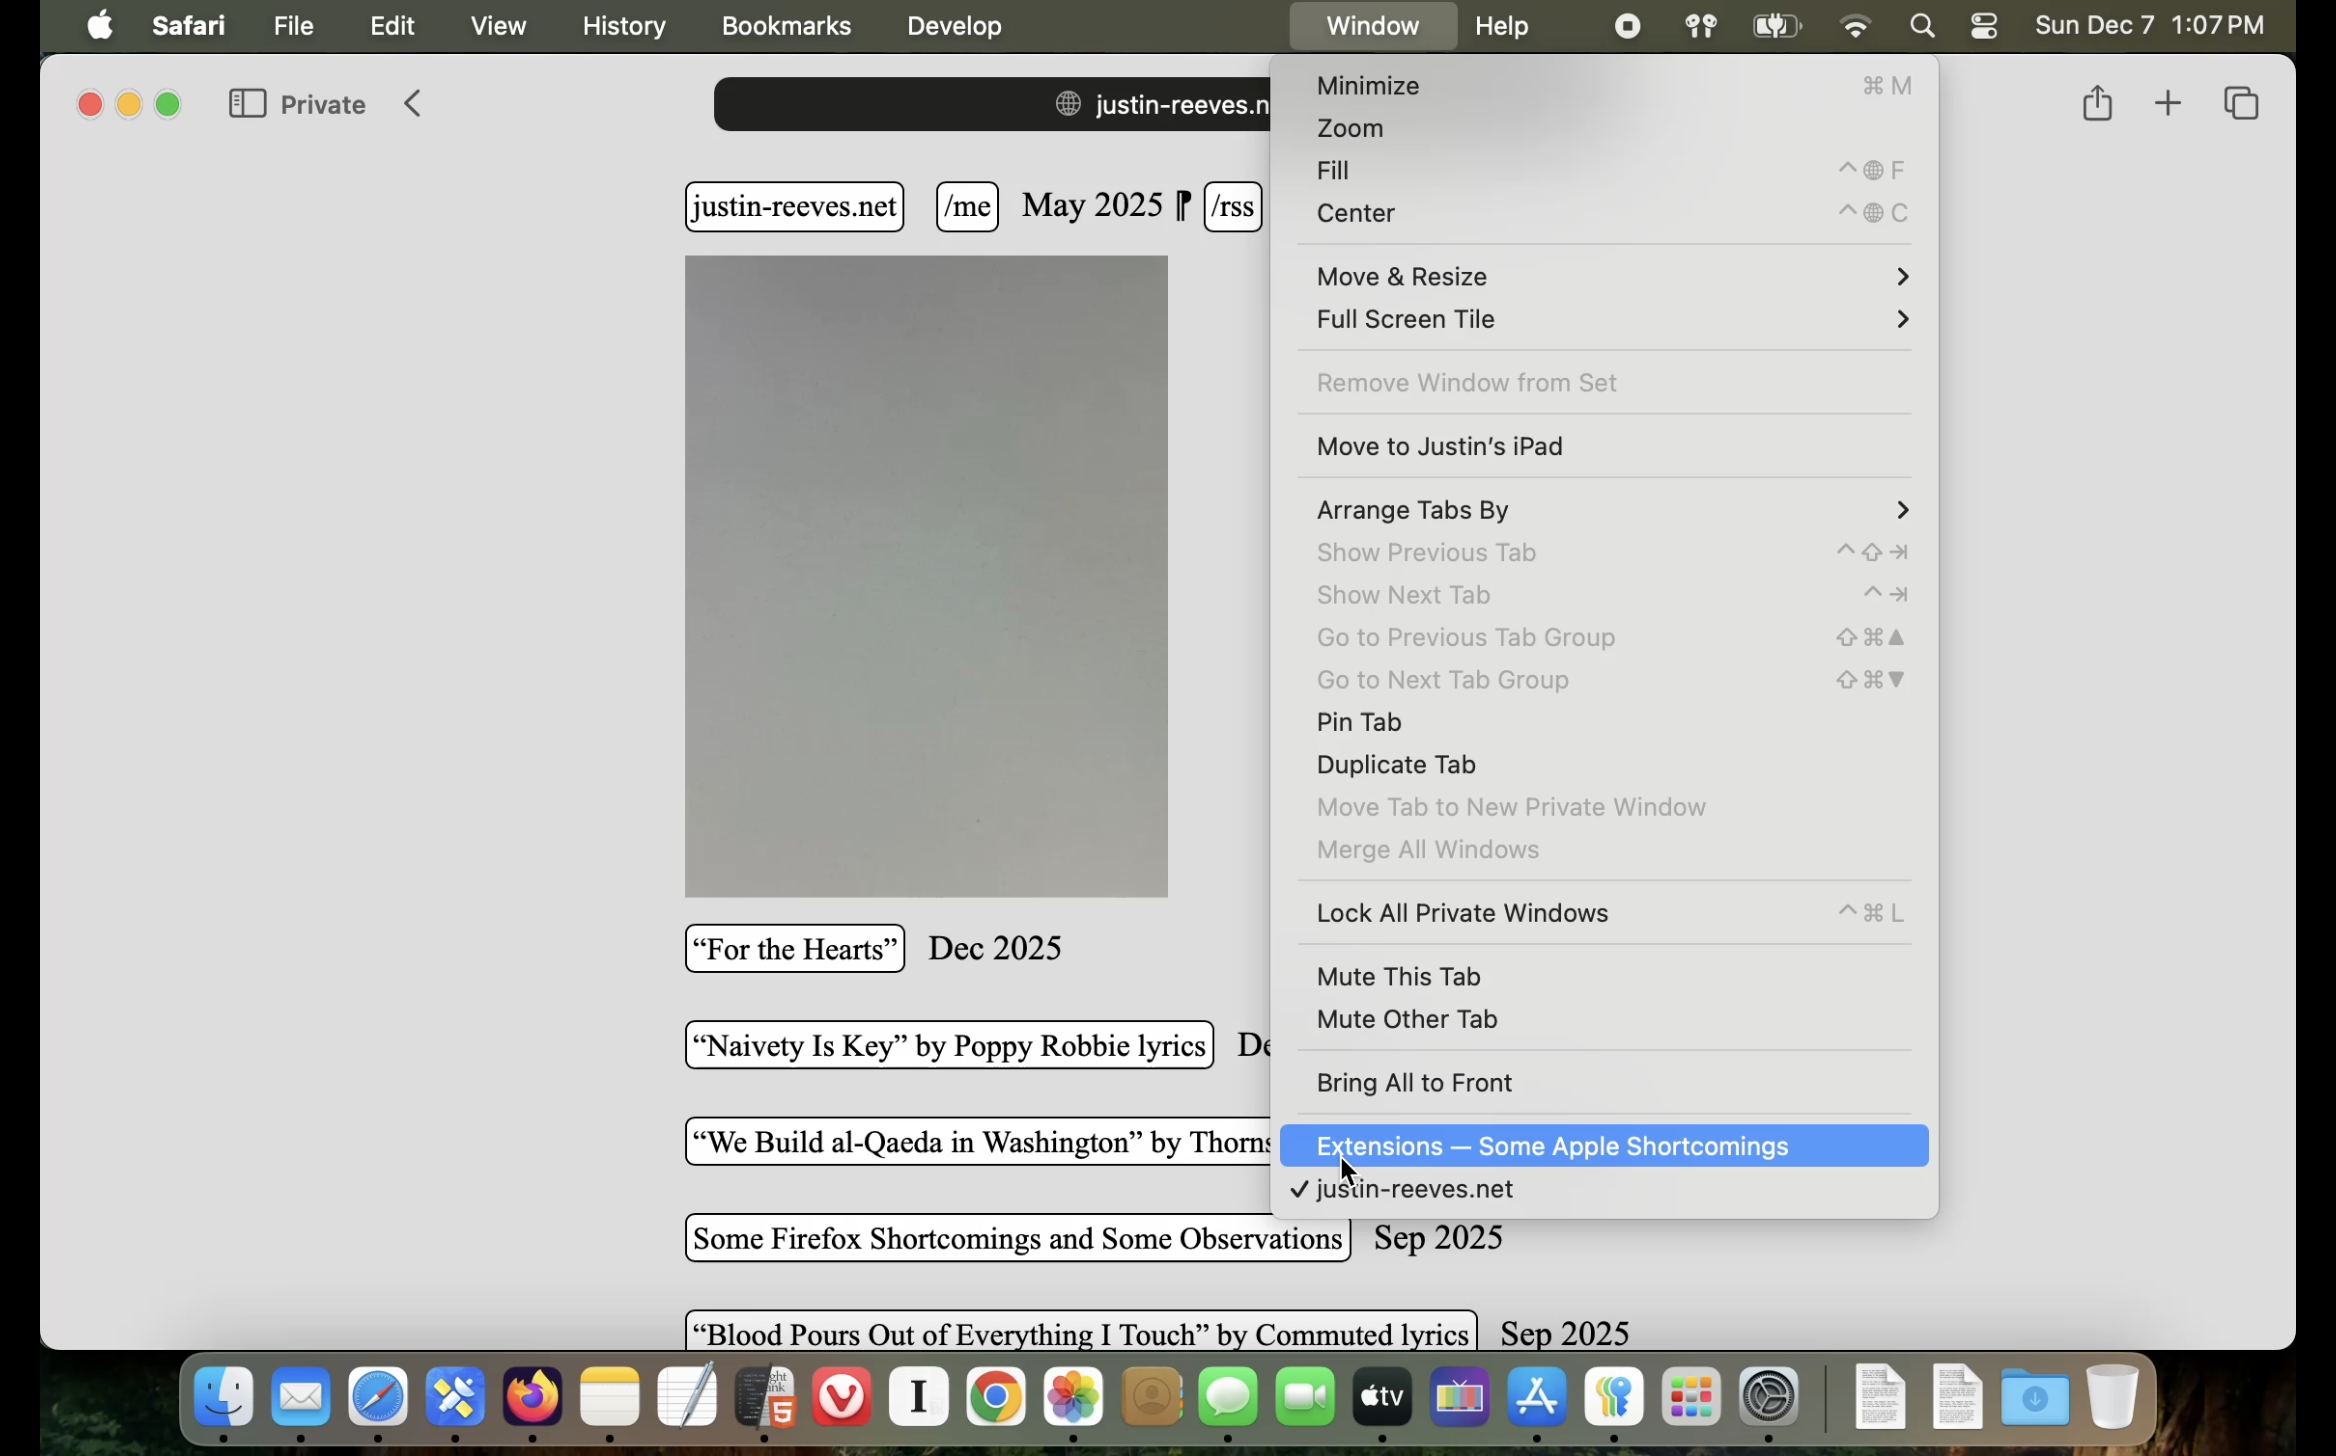Open Firefox from the Dock
Screen dimensions: 2336x1456
click(x=532, y=1396)
